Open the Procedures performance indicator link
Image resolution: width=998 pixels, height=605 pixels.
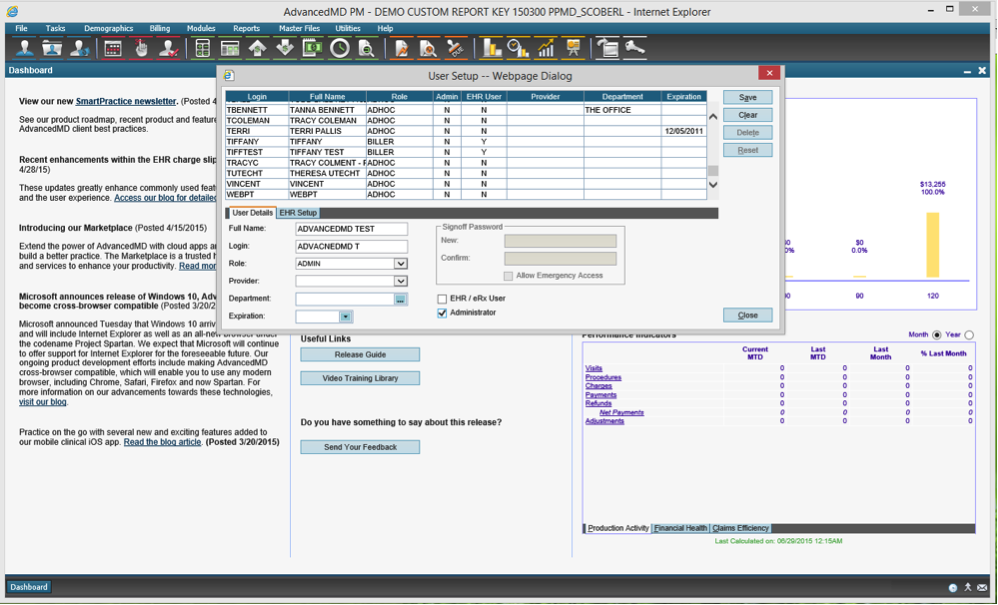click(x=603, y=377)
